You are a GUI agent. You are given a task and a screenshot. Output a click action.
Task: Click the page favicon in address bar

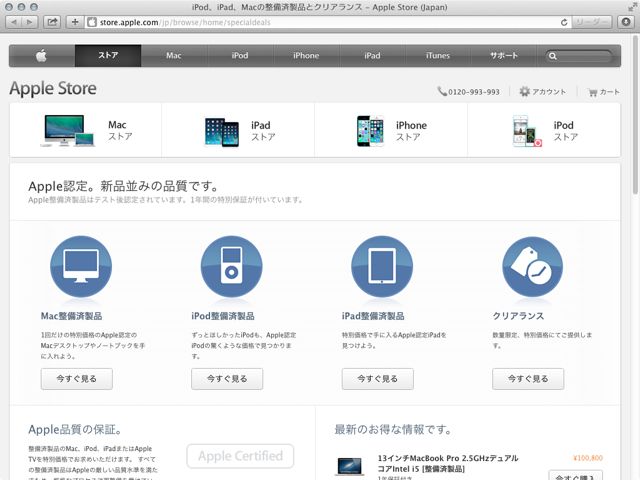coord(92,22)
